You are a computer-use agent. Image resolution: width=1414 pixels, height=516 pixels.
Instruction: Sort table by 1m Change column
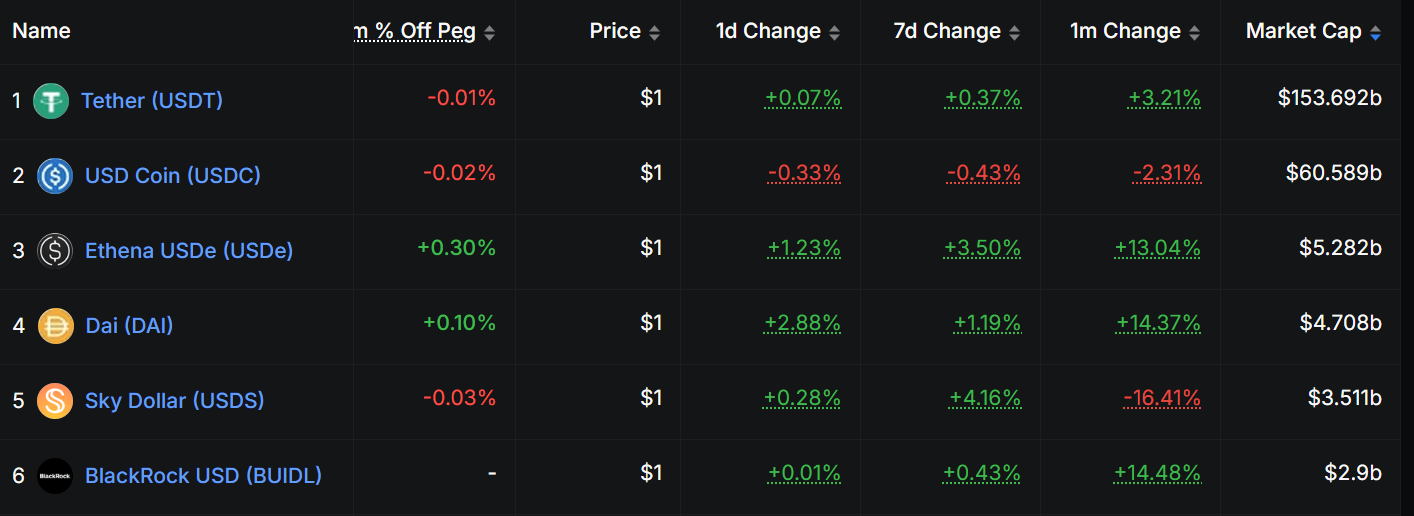[1125, 32]
